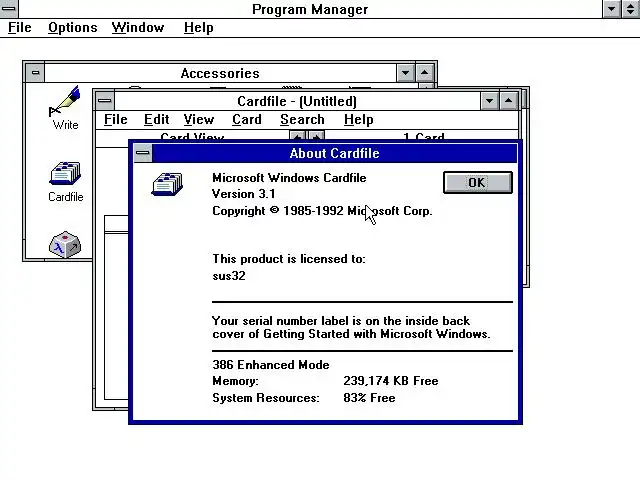
Task: Open the About Cardfile dialog control menu
Action: coord(142,153)
